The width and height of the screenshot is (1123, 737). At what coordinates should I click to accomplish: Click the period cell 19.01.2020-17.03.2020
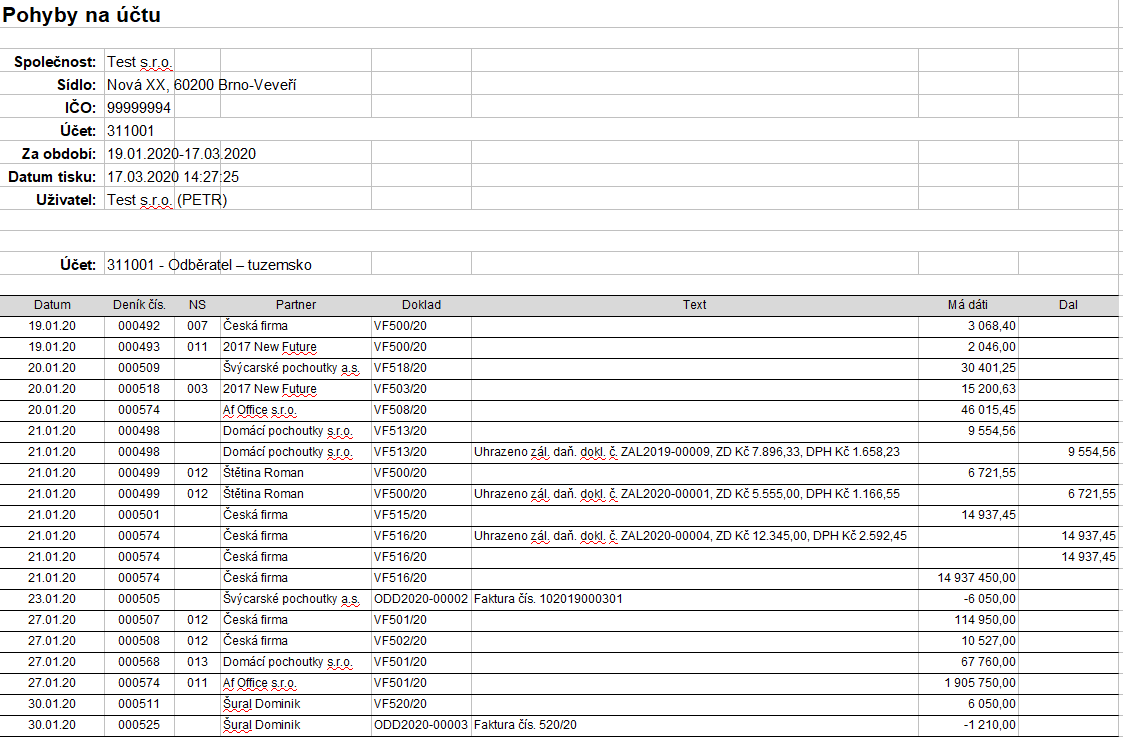(x=182, y=154)
